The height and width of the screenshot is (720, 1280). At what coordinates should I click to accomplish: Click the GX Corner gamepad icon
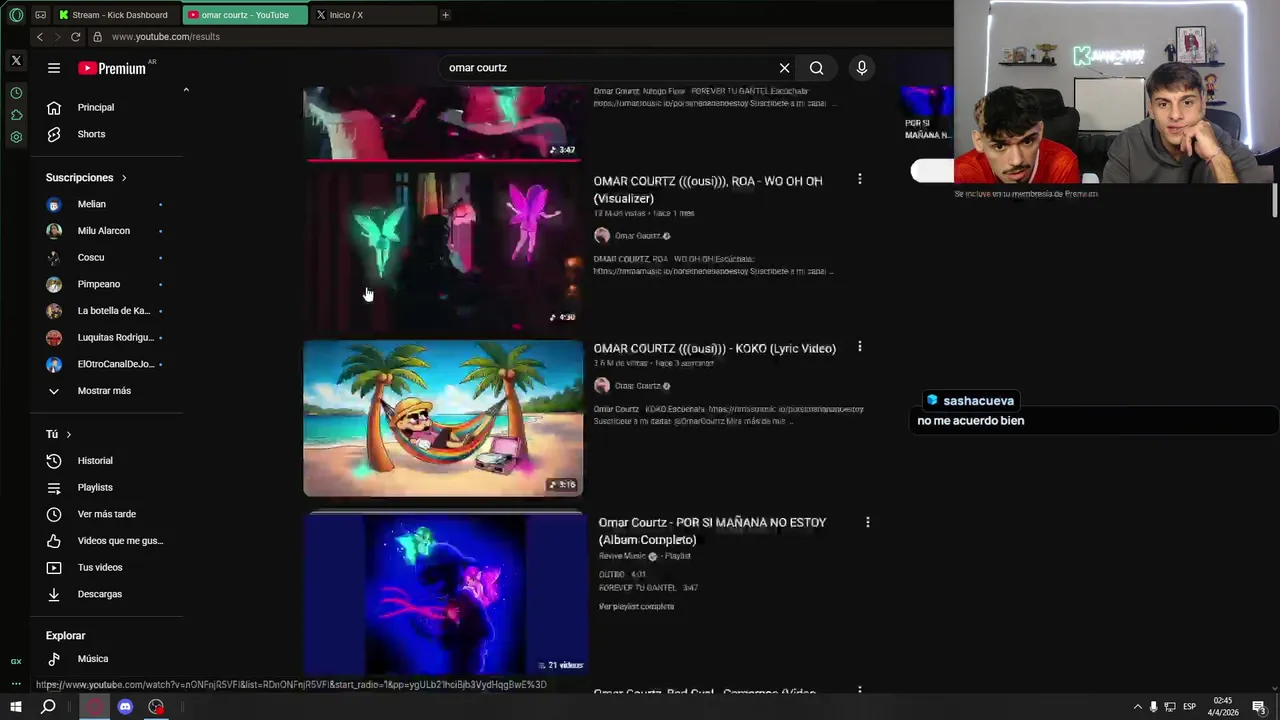click(x=40, y=15)
